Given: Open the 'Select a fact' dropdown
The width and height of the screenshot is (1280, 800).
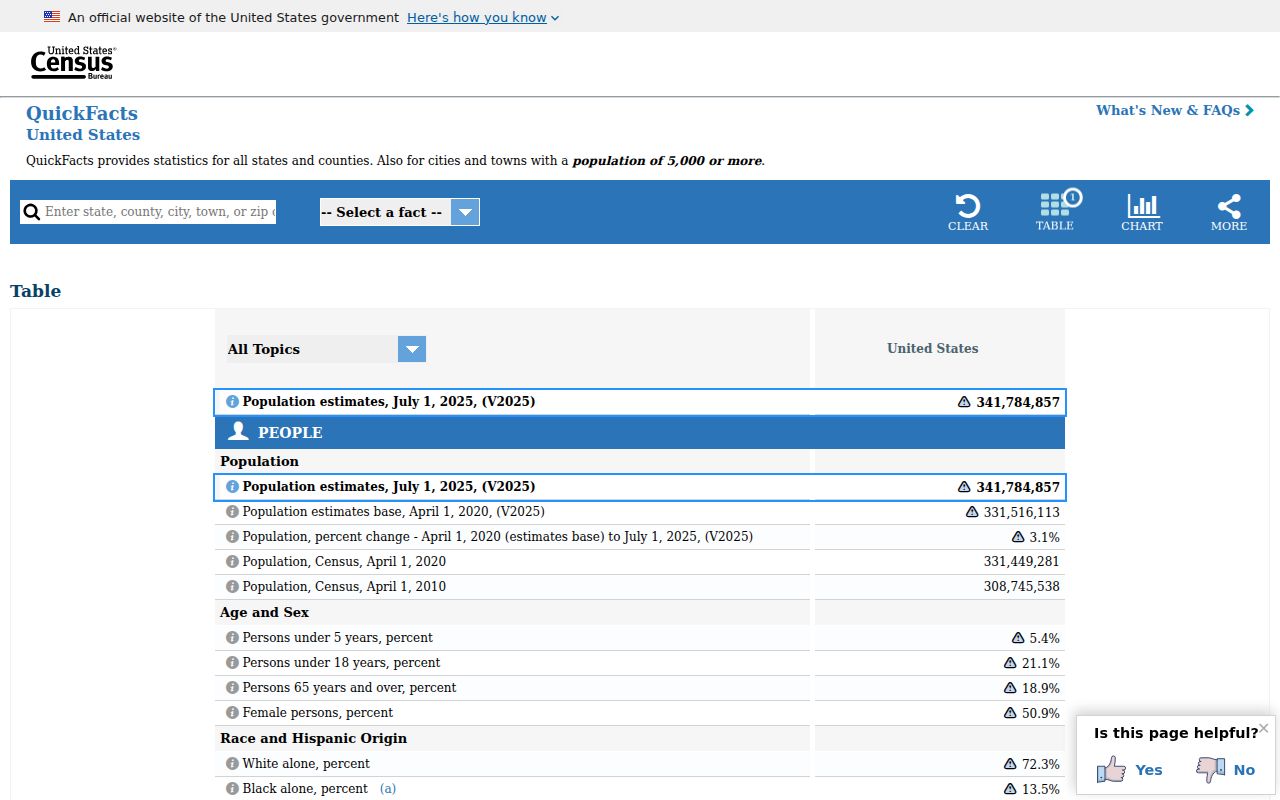Looking at the screenshot, I should [400, 212].
